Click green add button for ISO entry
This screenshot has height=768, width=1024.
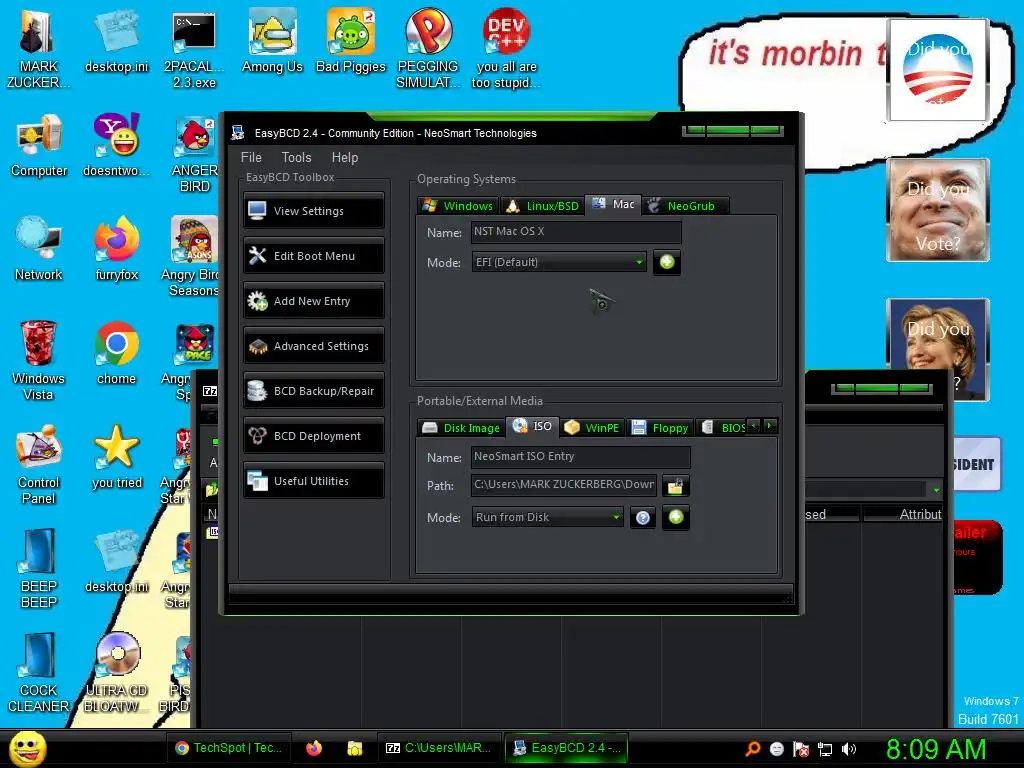click(x=676, y=517)
